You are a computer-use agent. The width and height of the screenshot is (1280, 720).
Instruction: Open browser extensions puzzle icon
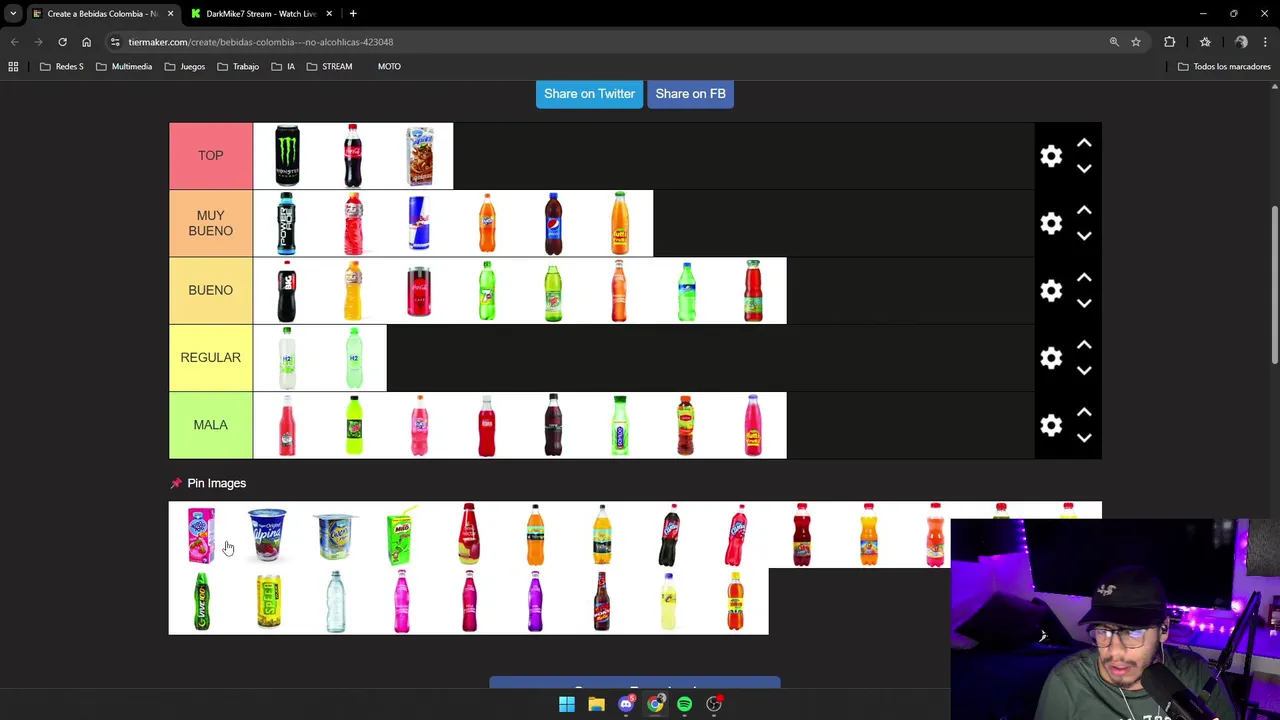click(1169, 42)
